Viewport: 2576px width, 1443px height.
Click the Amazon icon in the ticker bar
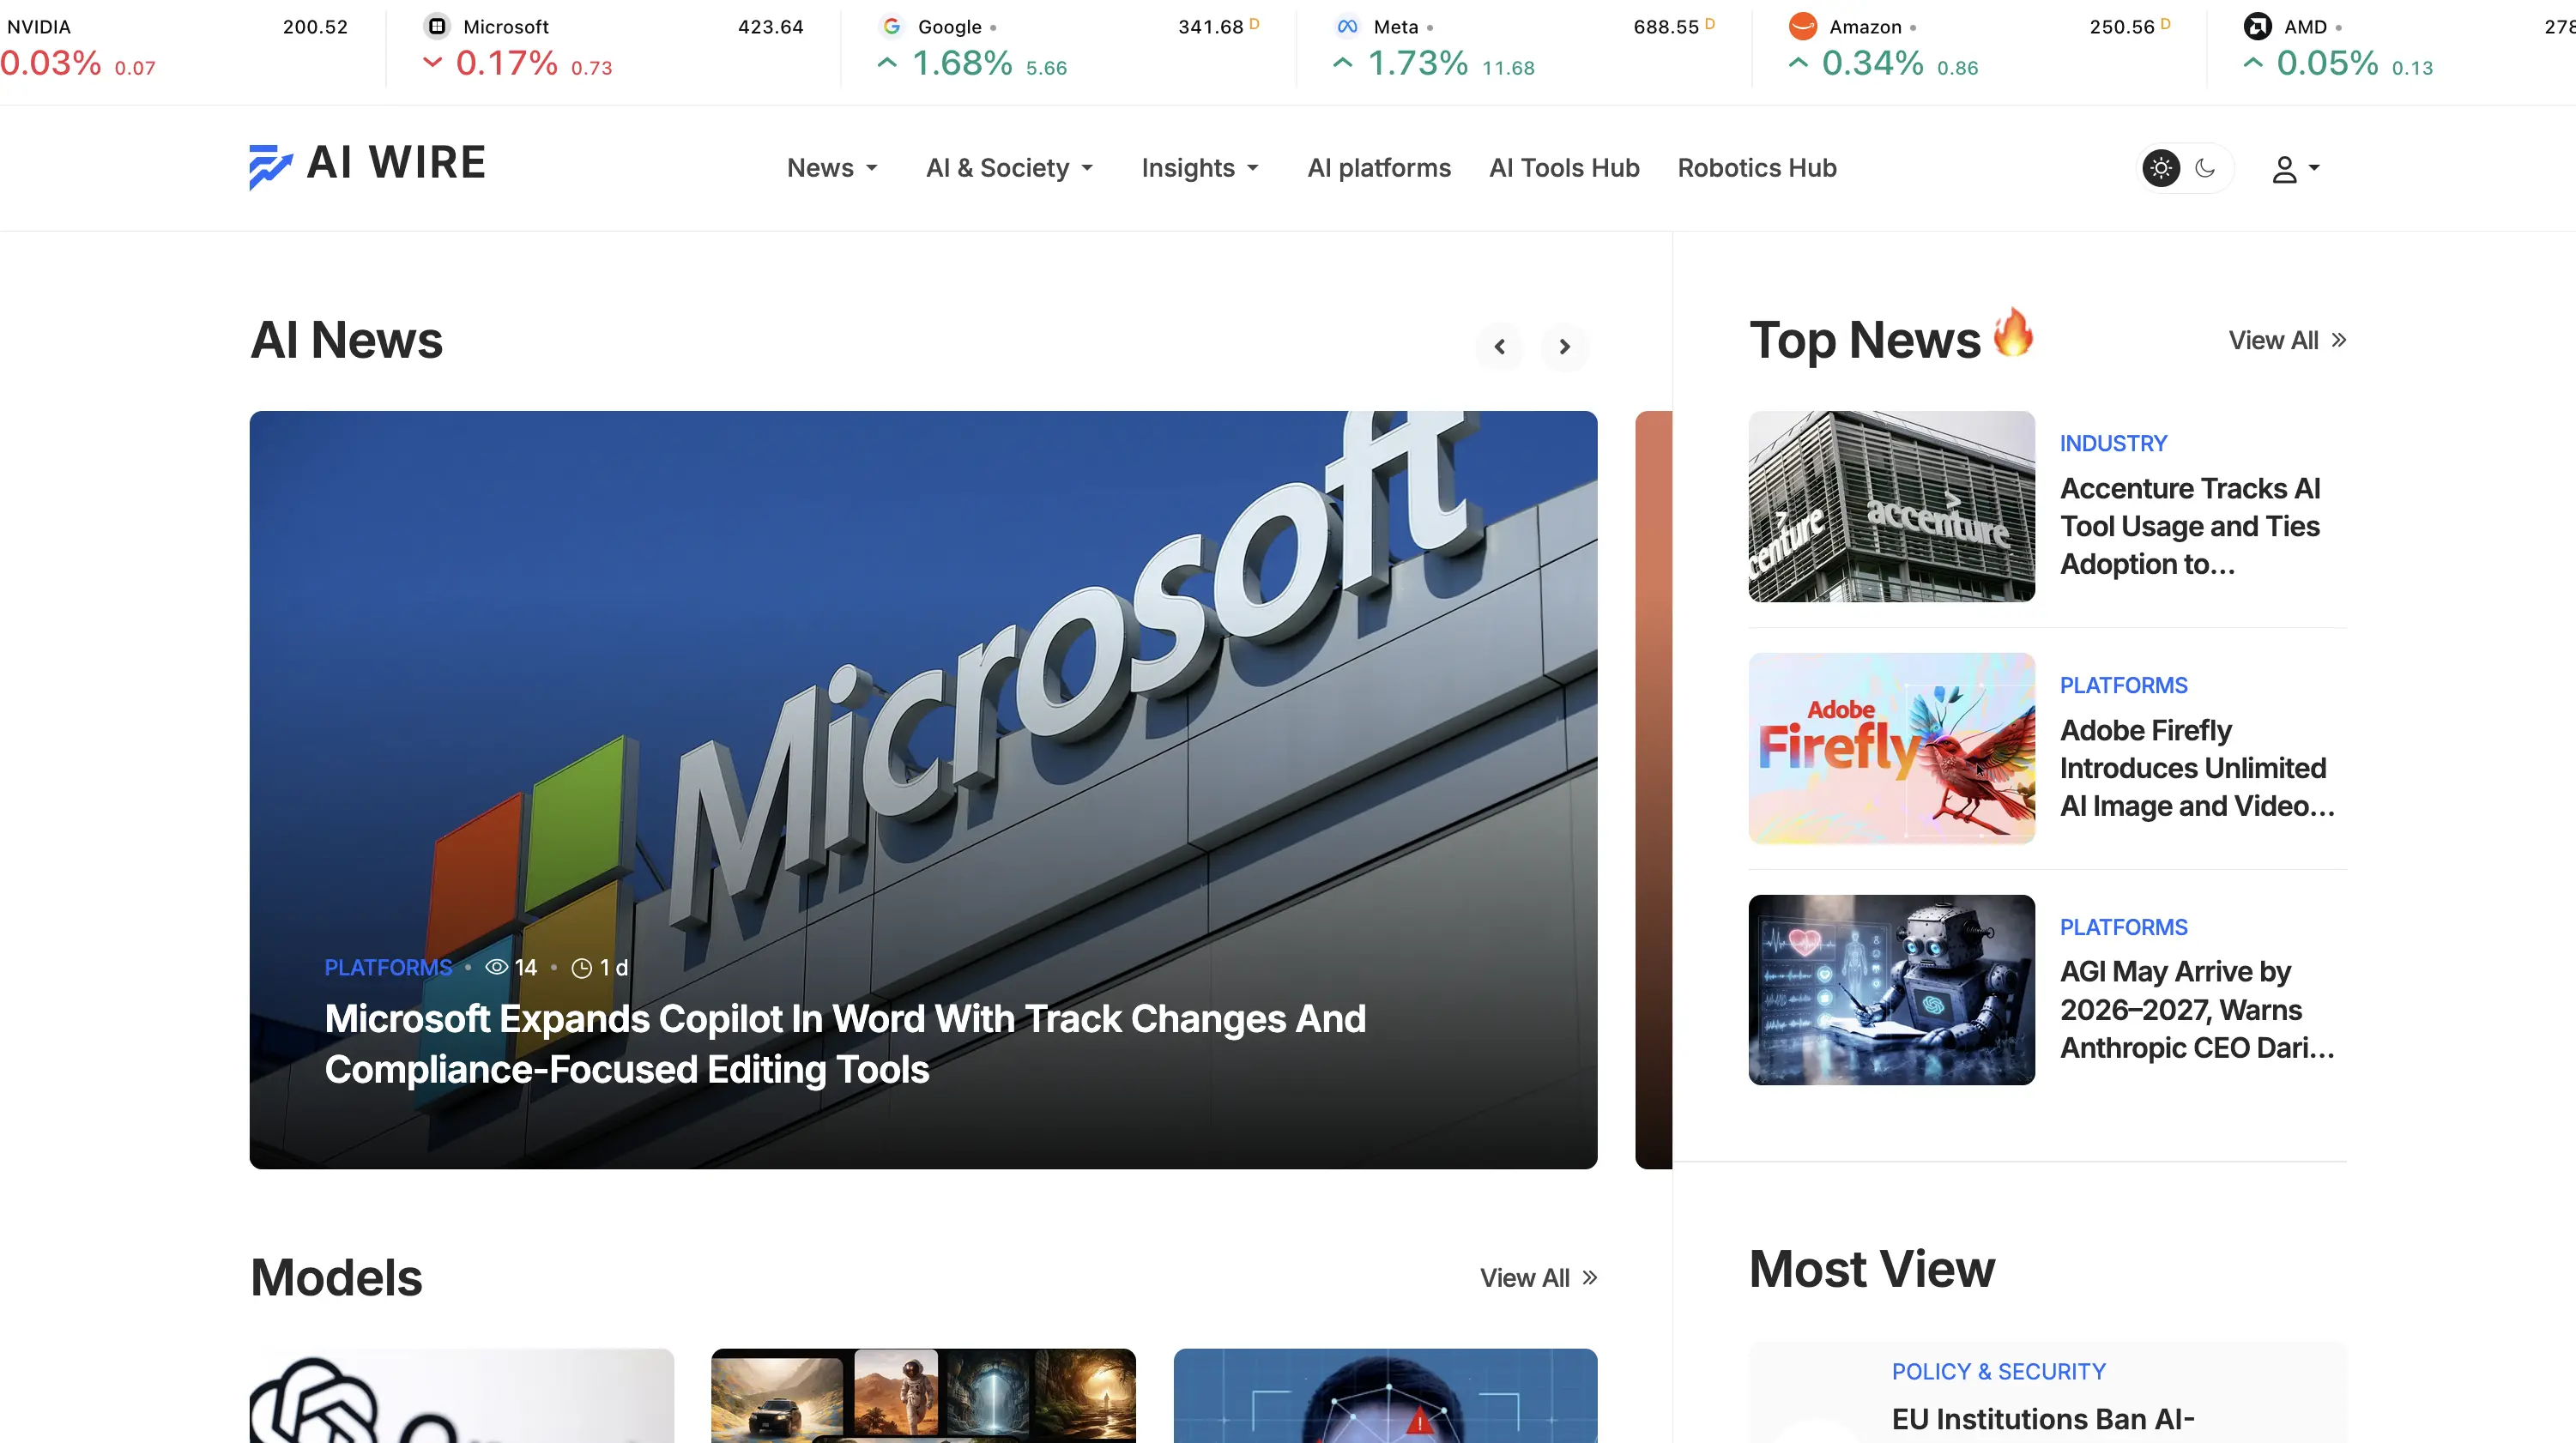(1803, 26)
